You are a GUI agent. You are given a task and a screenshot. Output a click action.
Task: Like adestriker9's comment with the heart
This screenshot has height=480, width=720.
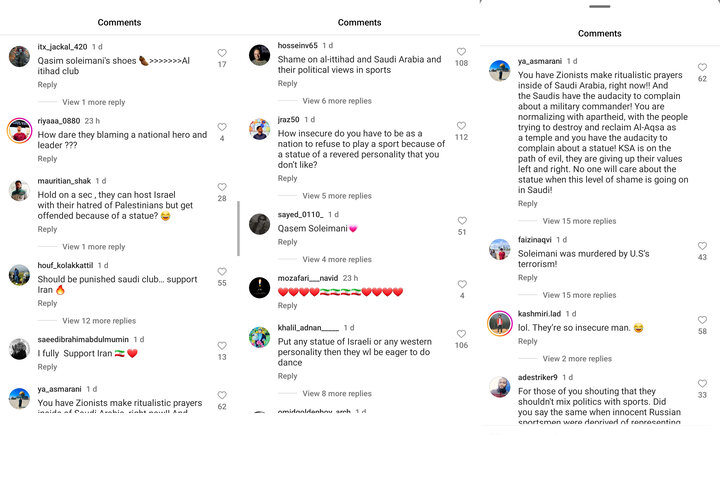pyautogui.click(x=702, y=383)
